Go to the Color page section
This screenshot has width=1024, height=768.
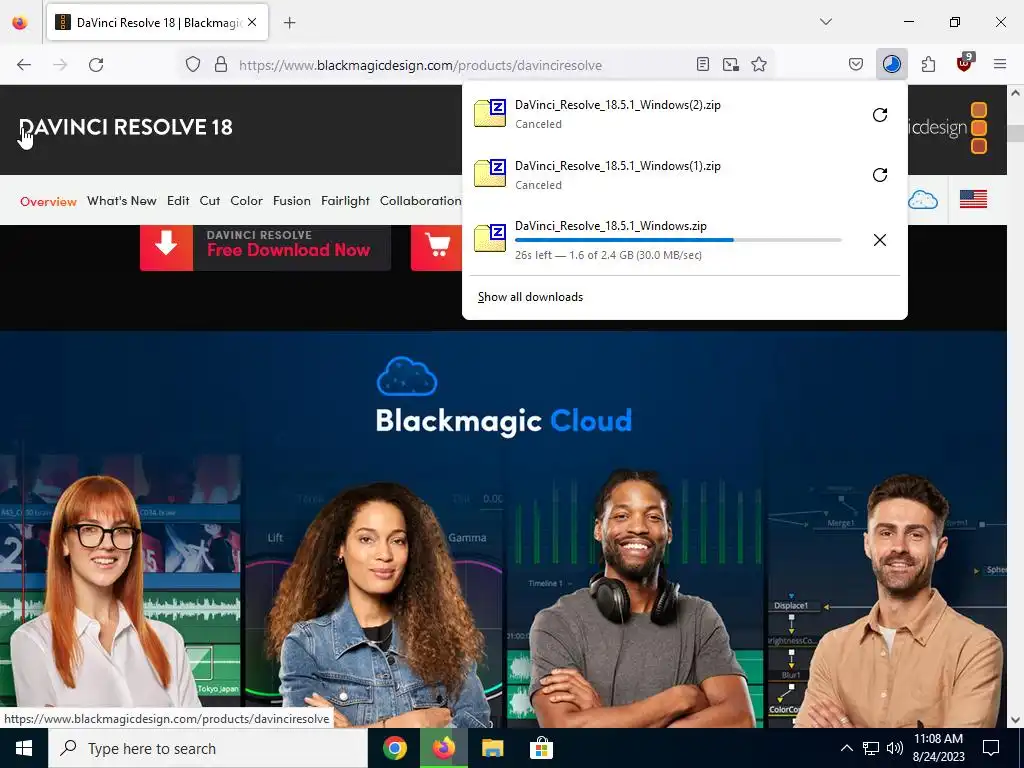click(x=246, y=201)
